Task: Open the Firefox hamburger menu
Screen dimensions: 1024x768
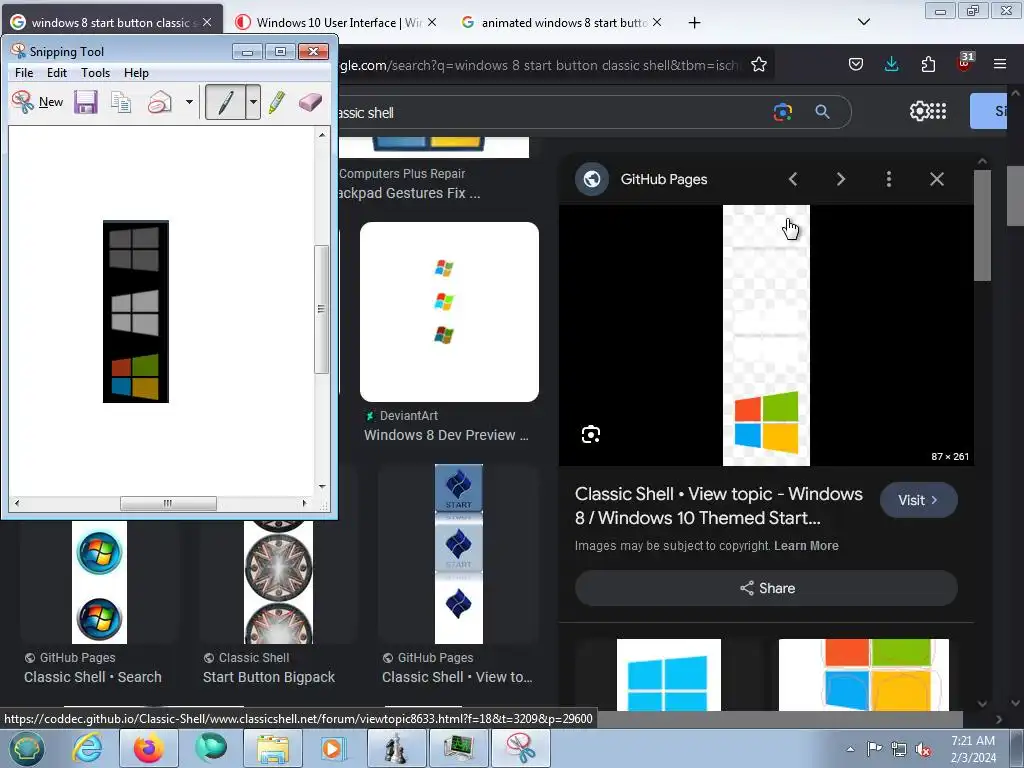Action: 1000,64
